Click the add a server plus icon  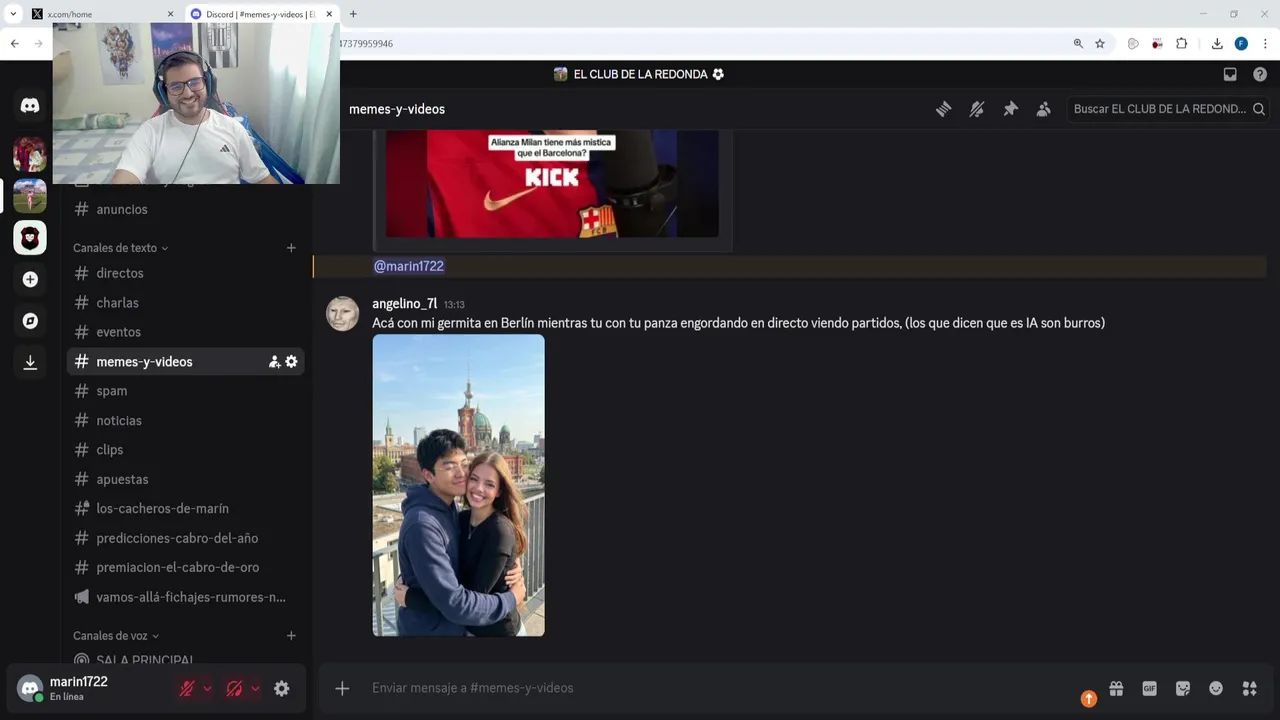pos(30,280)
